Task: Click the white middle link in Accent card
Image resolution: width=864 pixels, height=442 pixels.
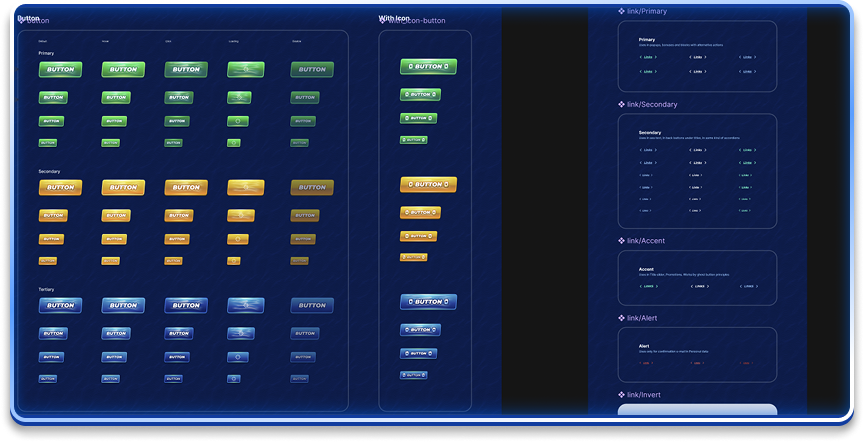Action: point(699,286)
